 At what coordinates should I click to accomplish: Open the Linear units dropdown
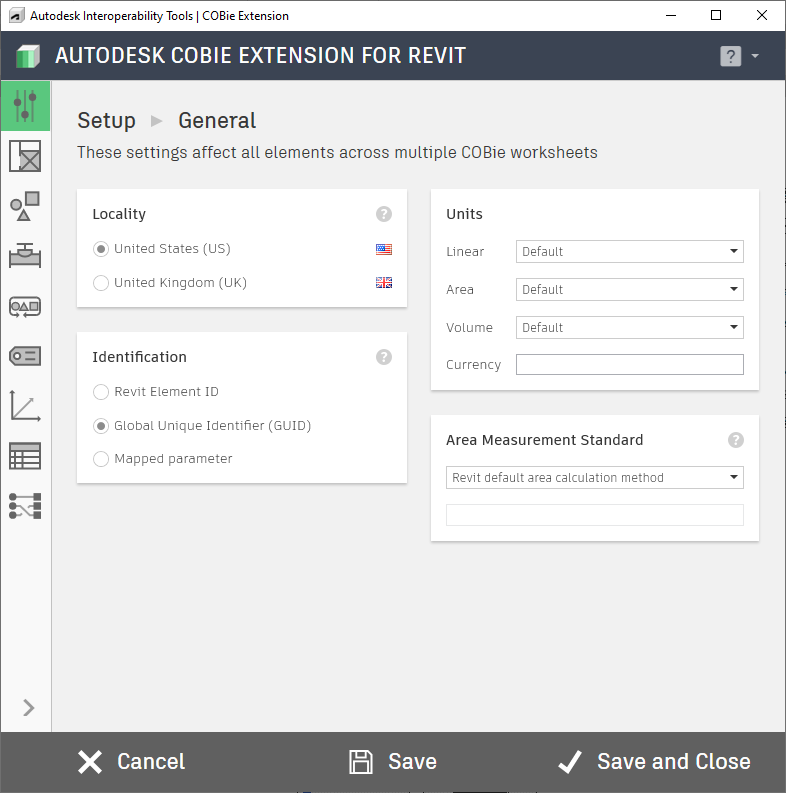click(630, 251)
